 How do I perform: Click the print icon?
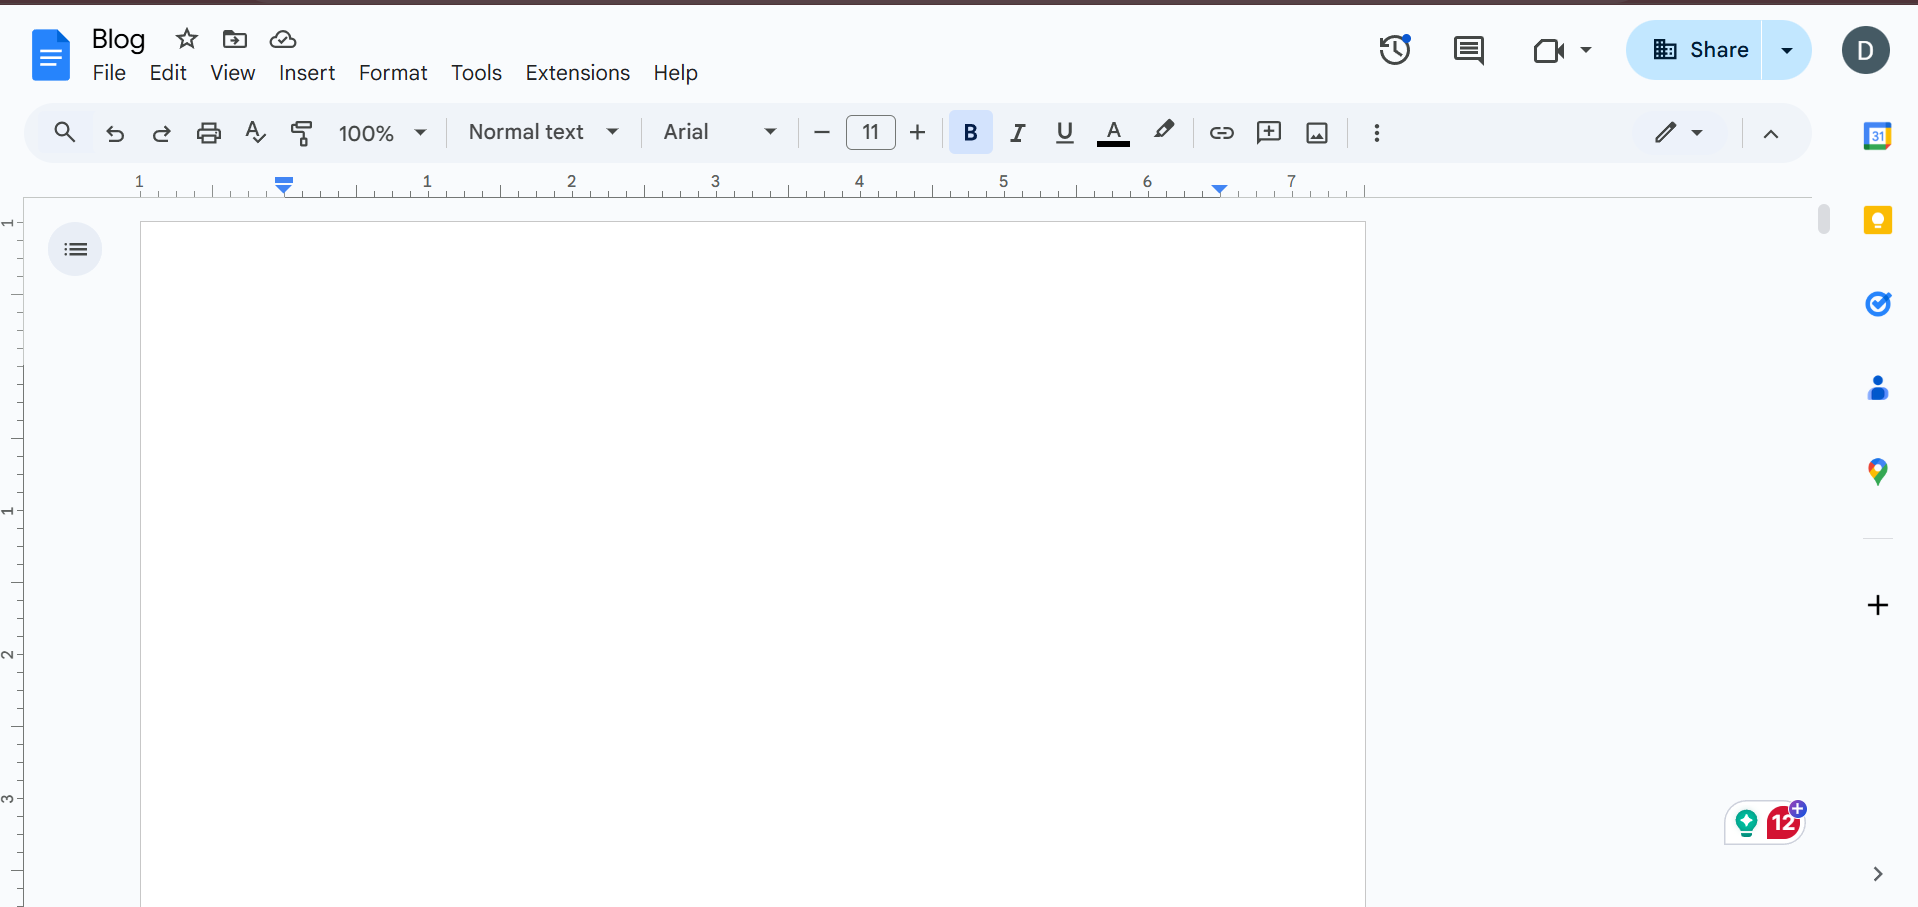pyautogui.click(x=208, y=132)
